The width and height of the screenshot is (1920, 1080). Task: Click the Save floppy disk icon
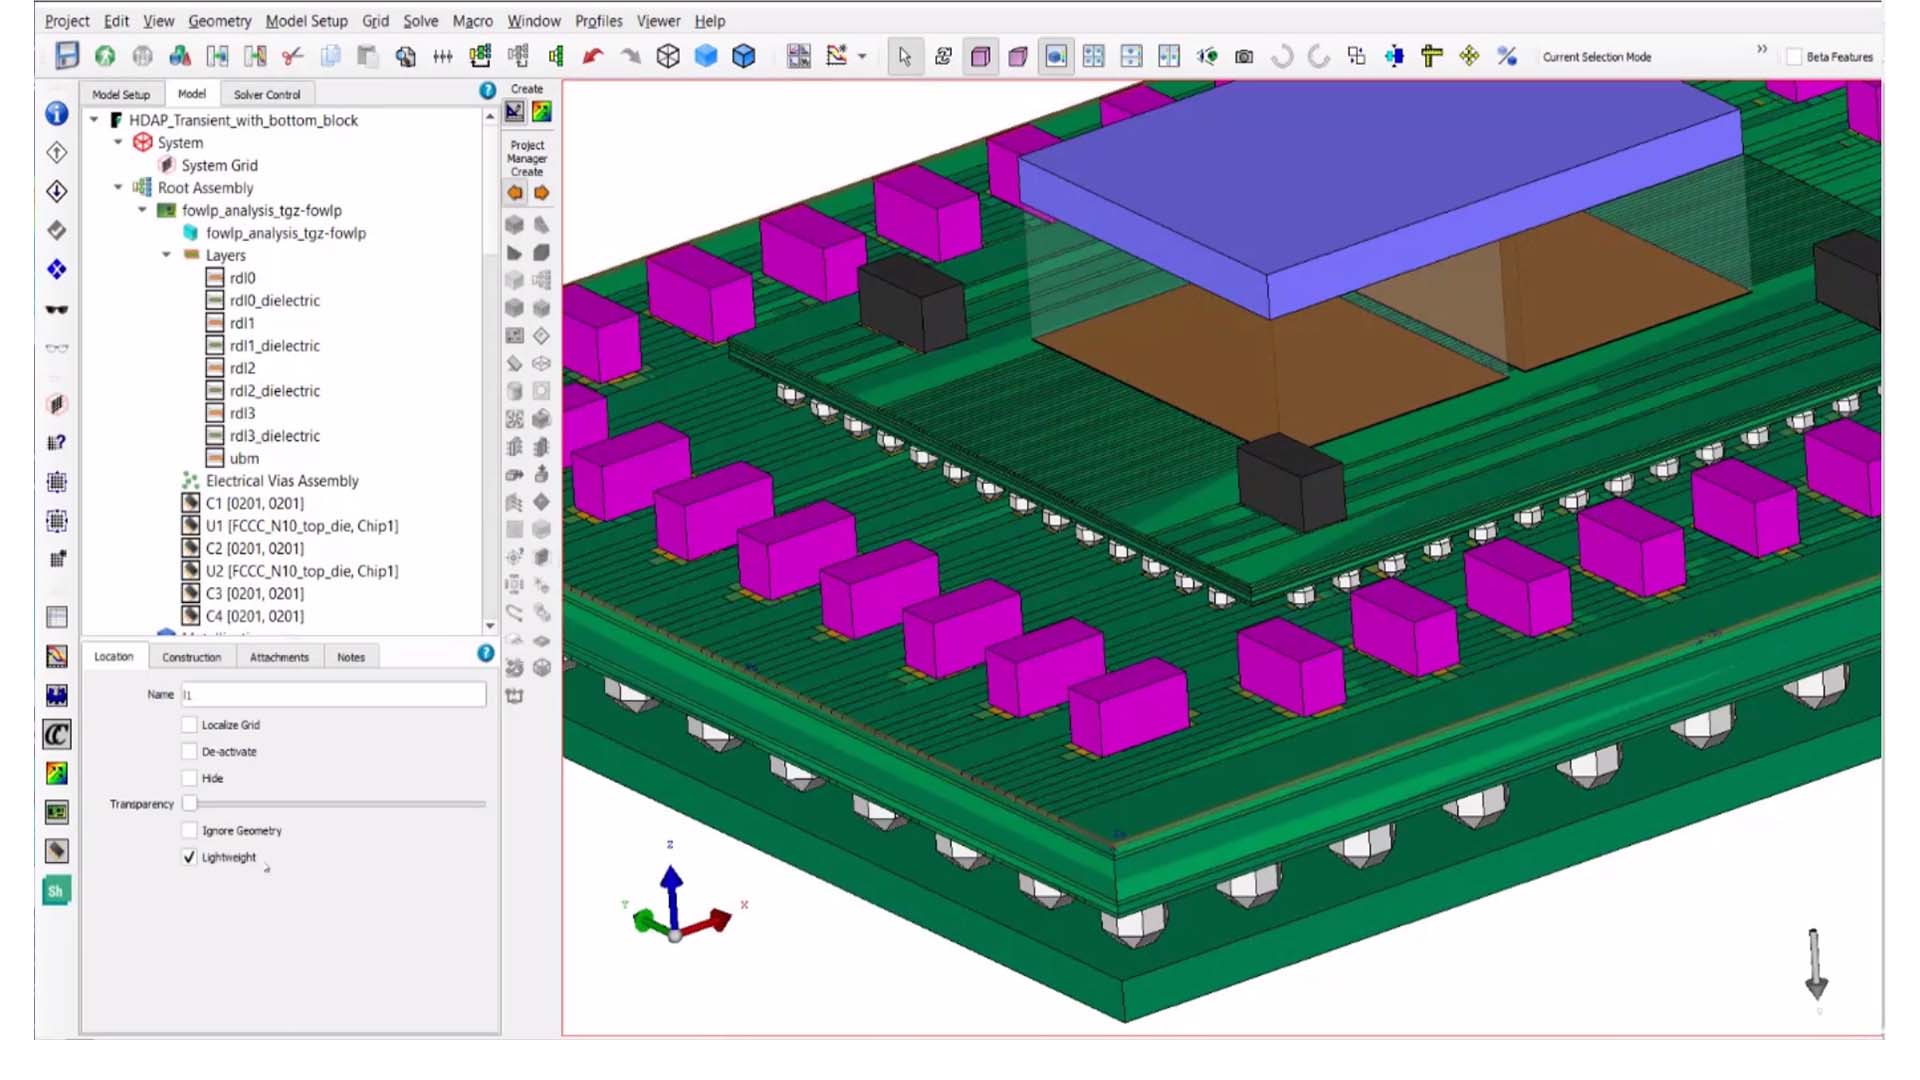click(x=67, y=56)
